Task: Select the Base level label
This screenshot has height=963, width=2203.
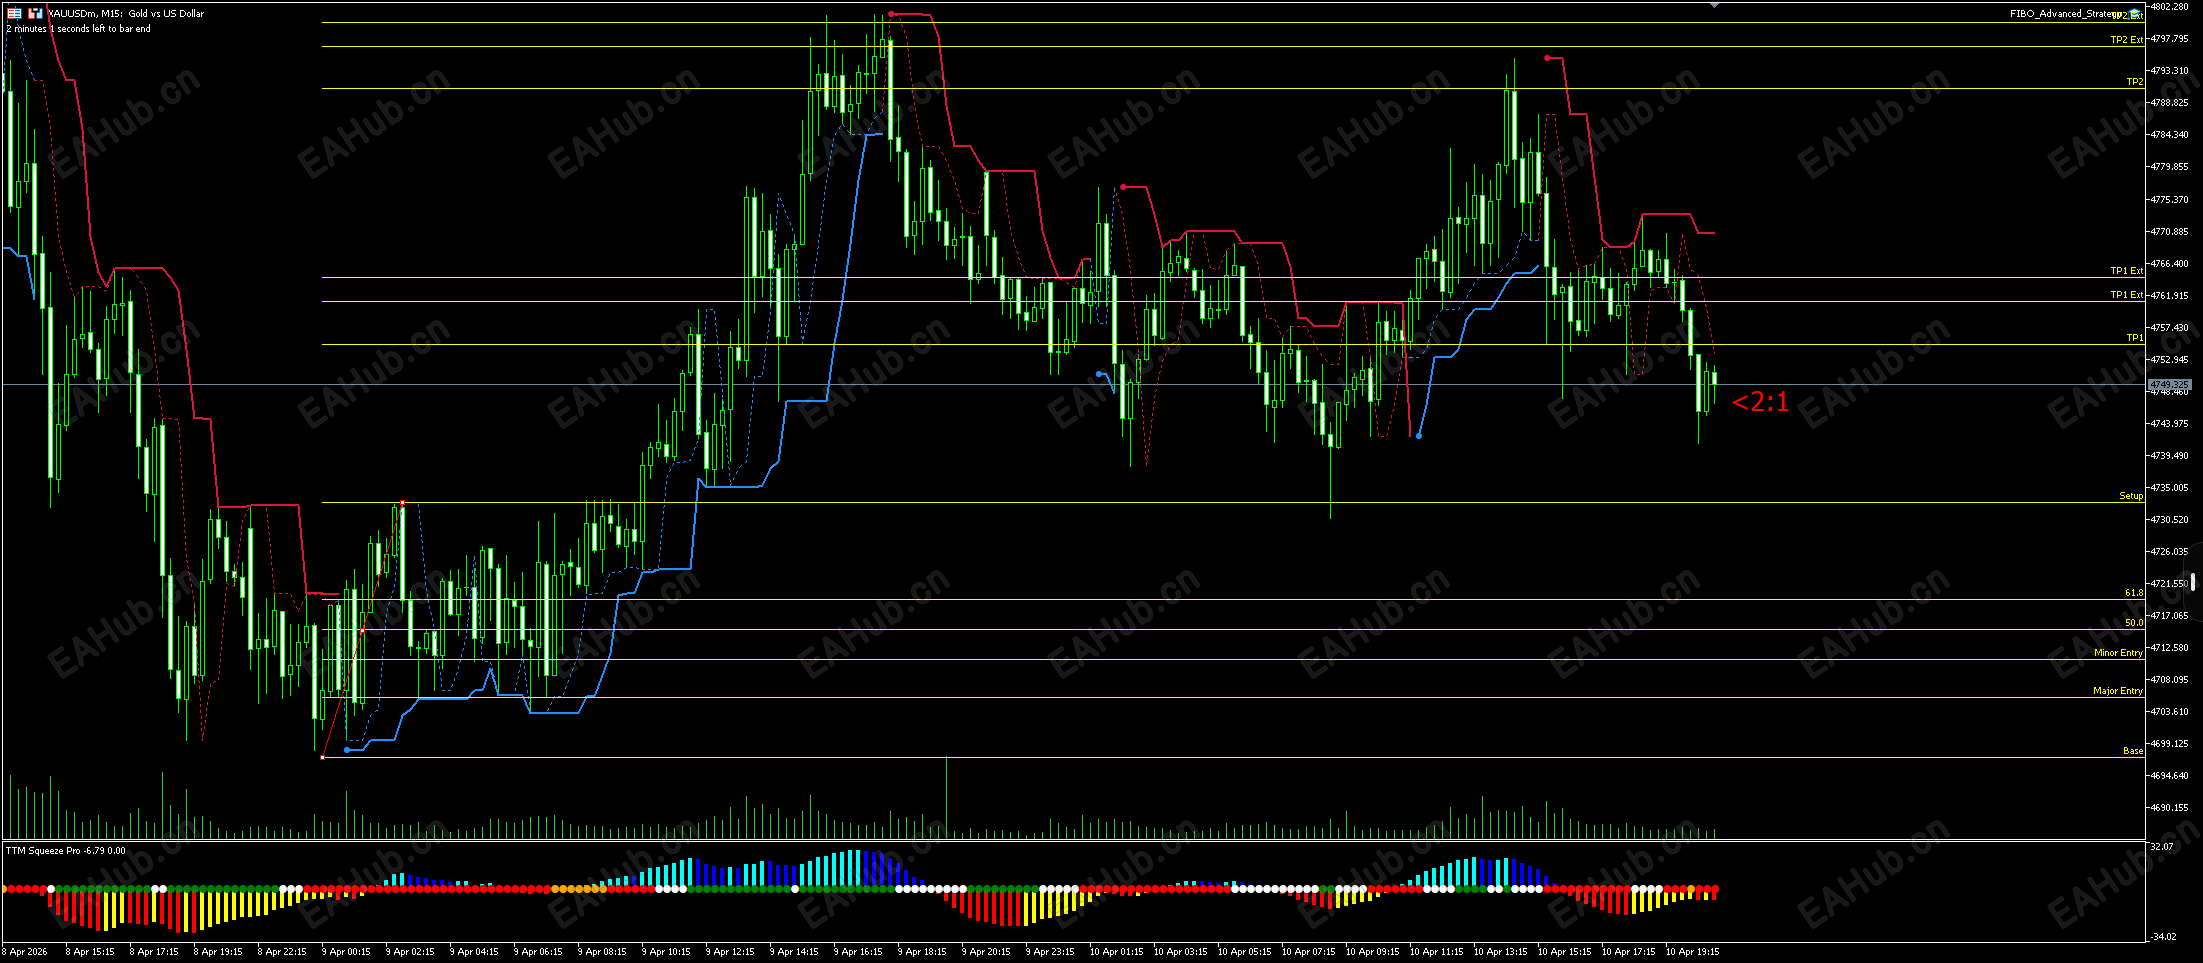Action: click(x=2133, y=751)
